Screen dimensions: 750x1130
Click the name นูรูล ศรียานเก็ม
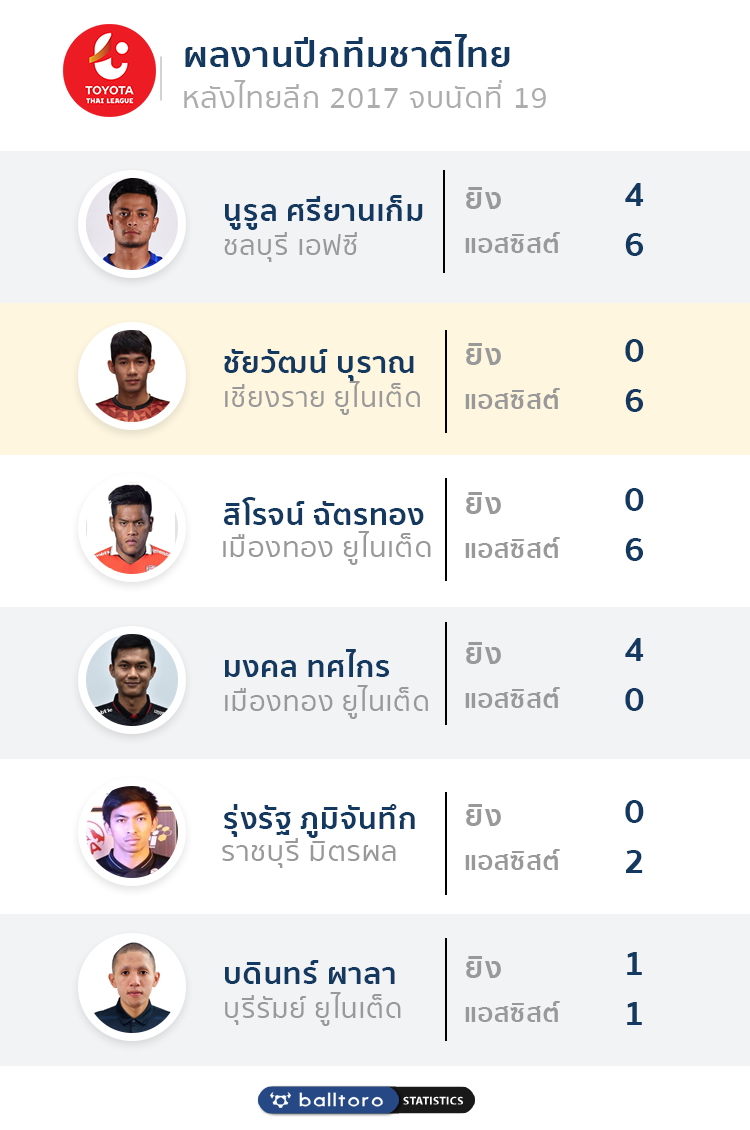[323, 211]
